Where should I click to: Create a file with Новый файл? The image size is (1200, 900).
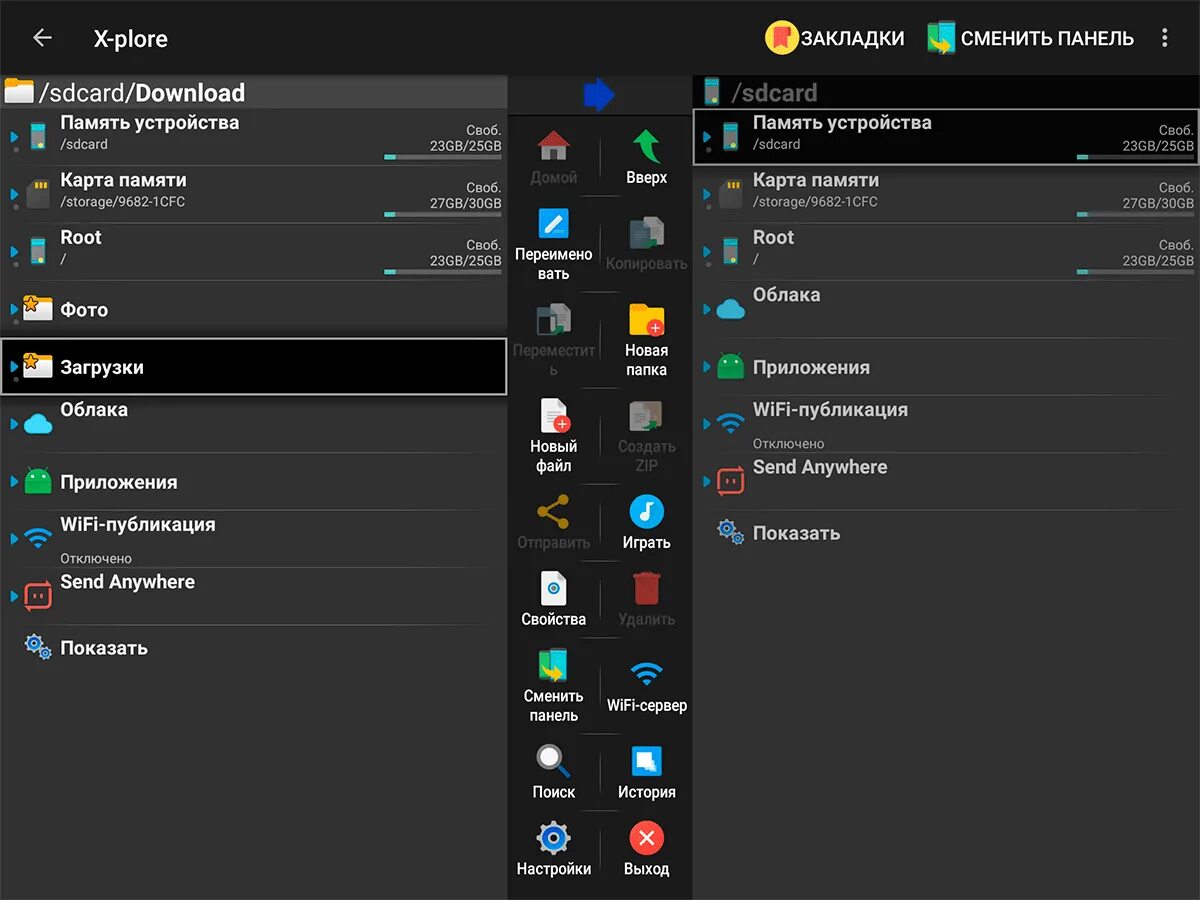tap(553, 437)
